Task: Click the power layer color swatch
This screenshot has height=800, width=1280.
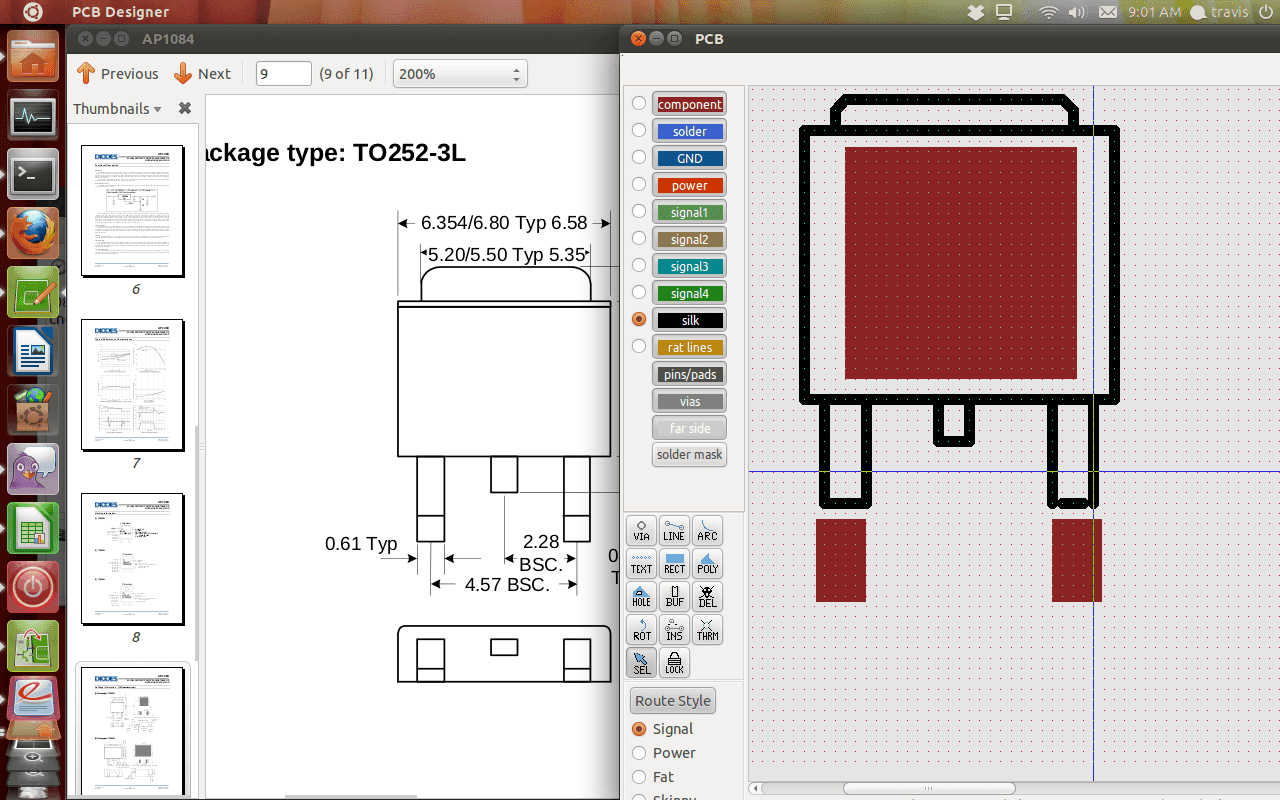Action: 690,185
